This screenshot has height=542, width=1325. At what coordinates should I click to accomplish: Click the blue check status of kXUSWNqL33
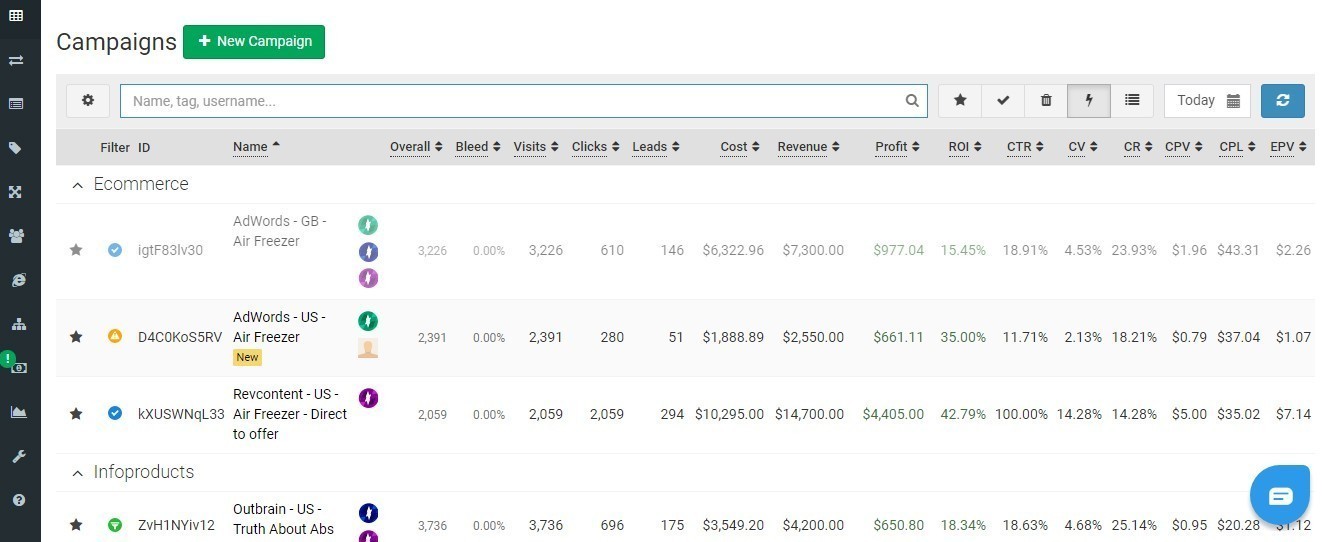[115, 413]
